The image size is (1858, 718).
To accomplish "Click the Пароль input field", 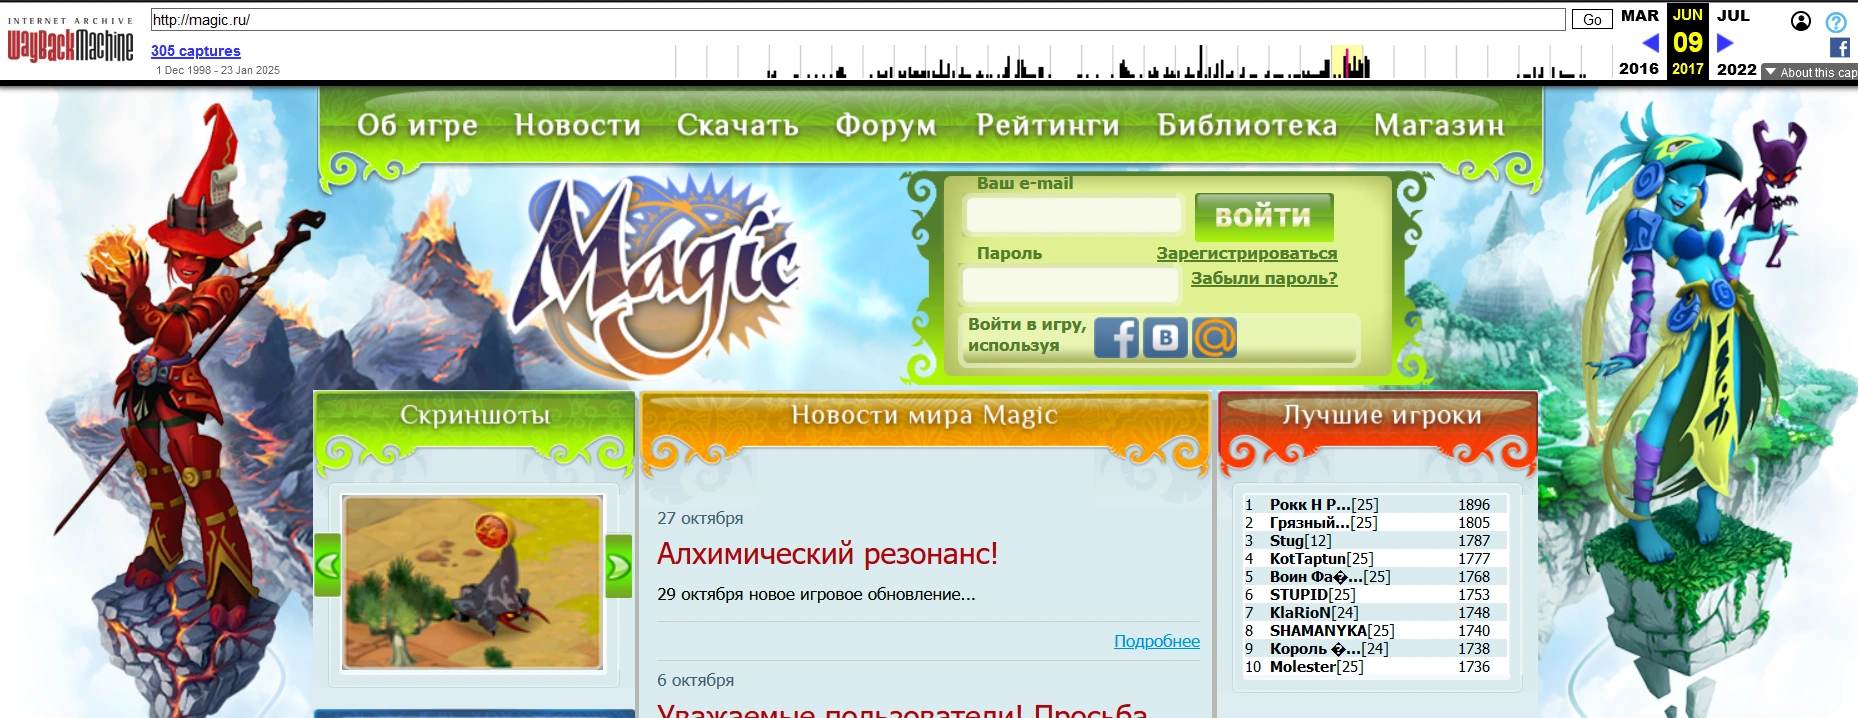I will click(x=1069, y=284).
